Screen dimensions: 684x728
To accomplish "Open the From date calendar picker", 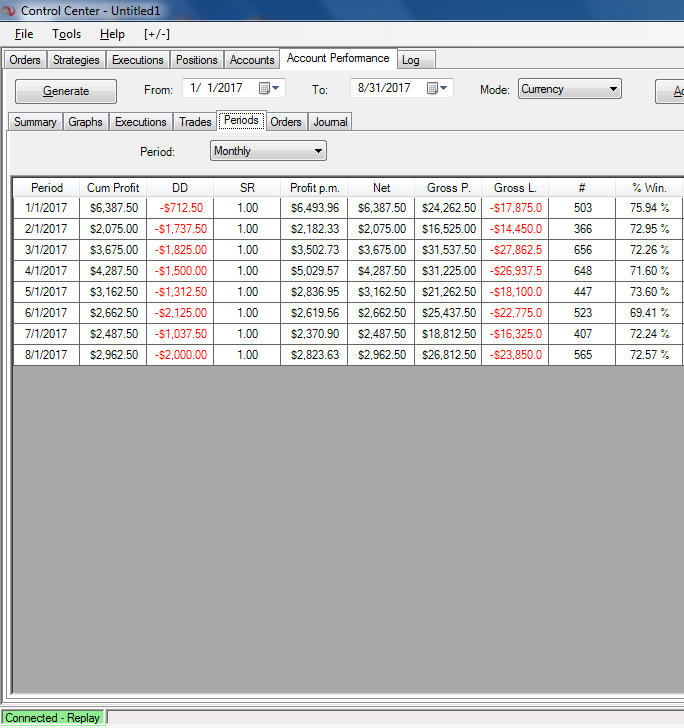I will (x=269, y=88).
